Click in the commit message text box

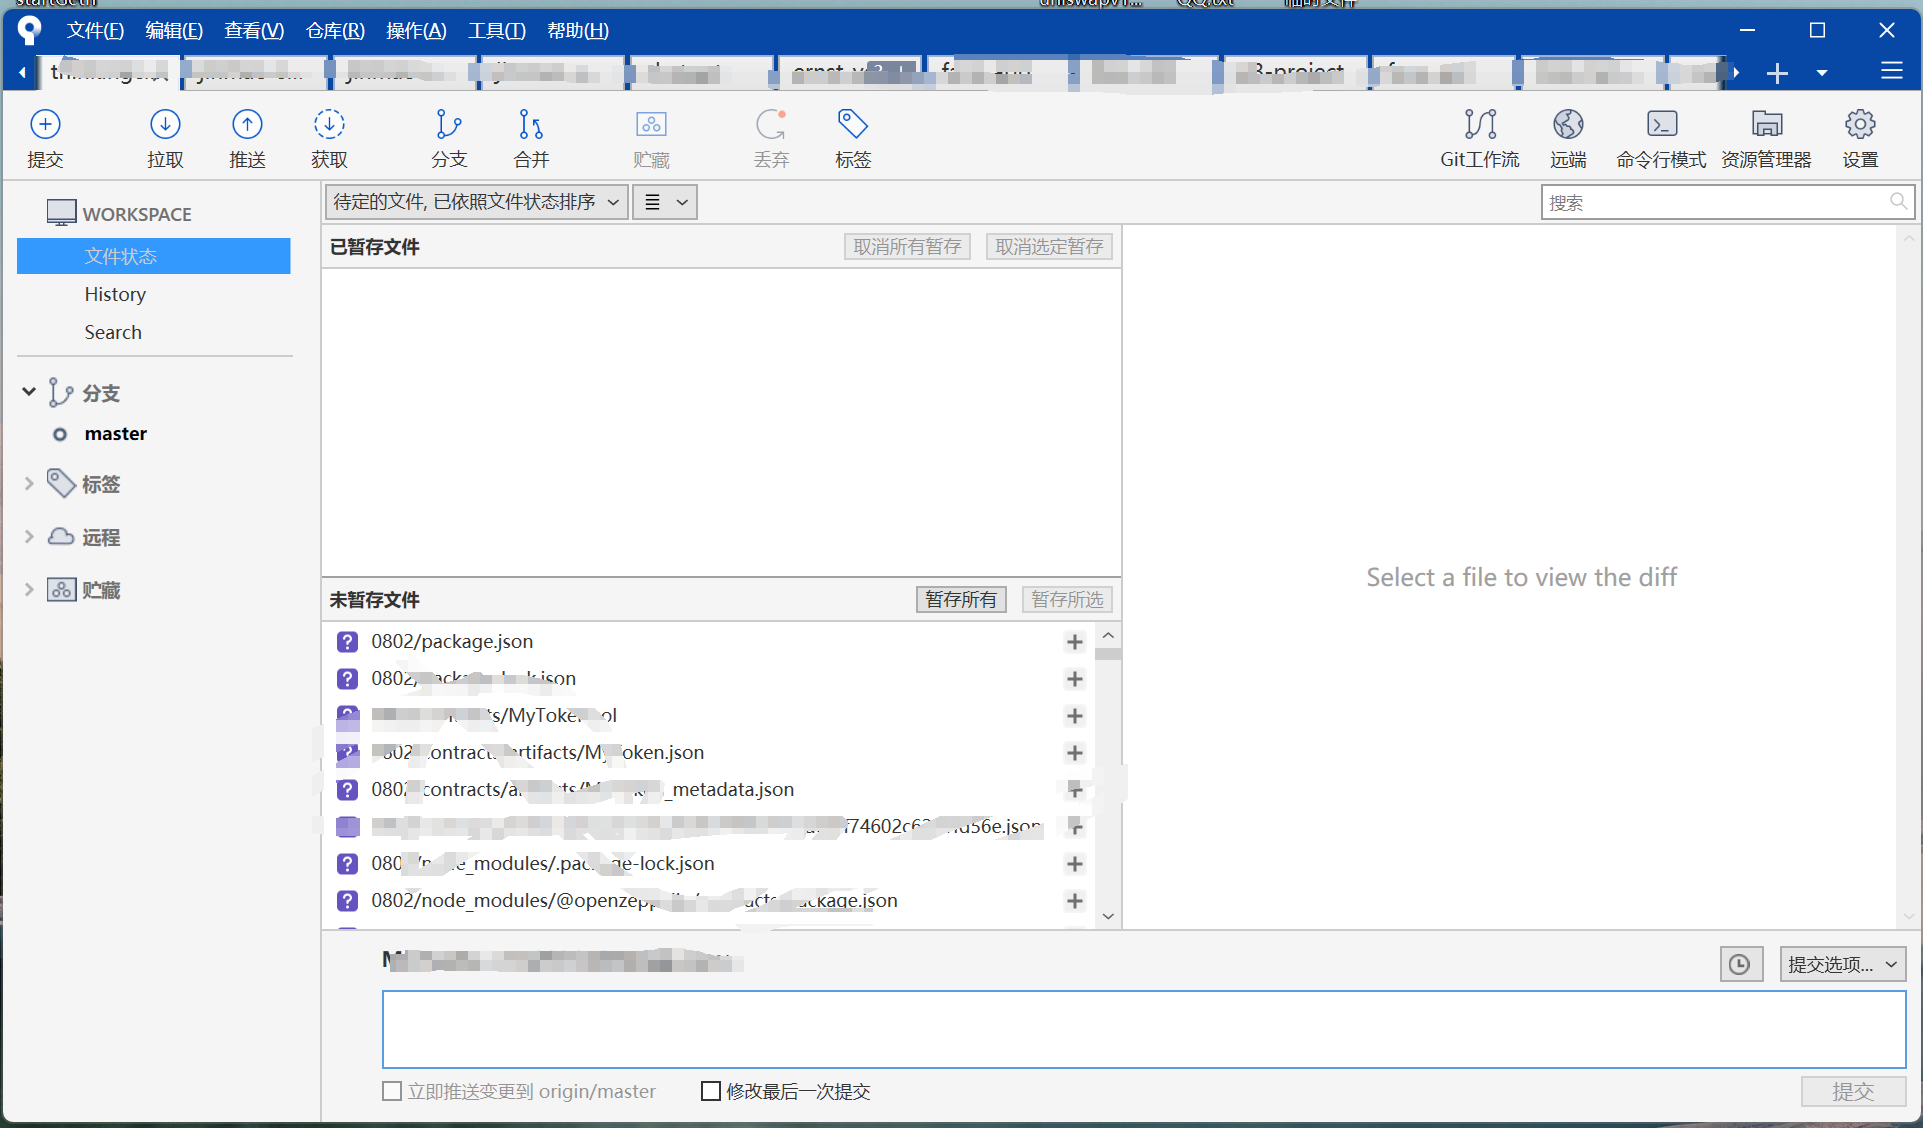pos(1143,1029)
